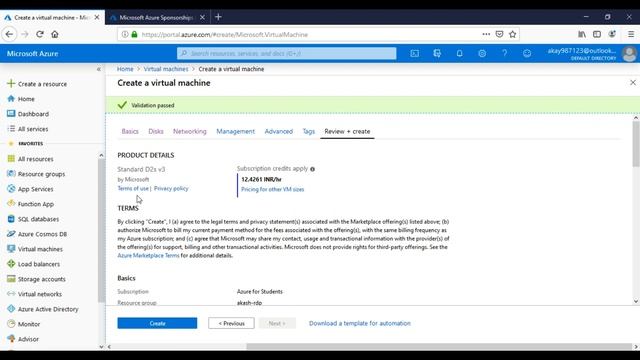This screenshot has height=360, width=640.
Task: Close the Create a virtual machine blade
Action: [x=633, y=82]
